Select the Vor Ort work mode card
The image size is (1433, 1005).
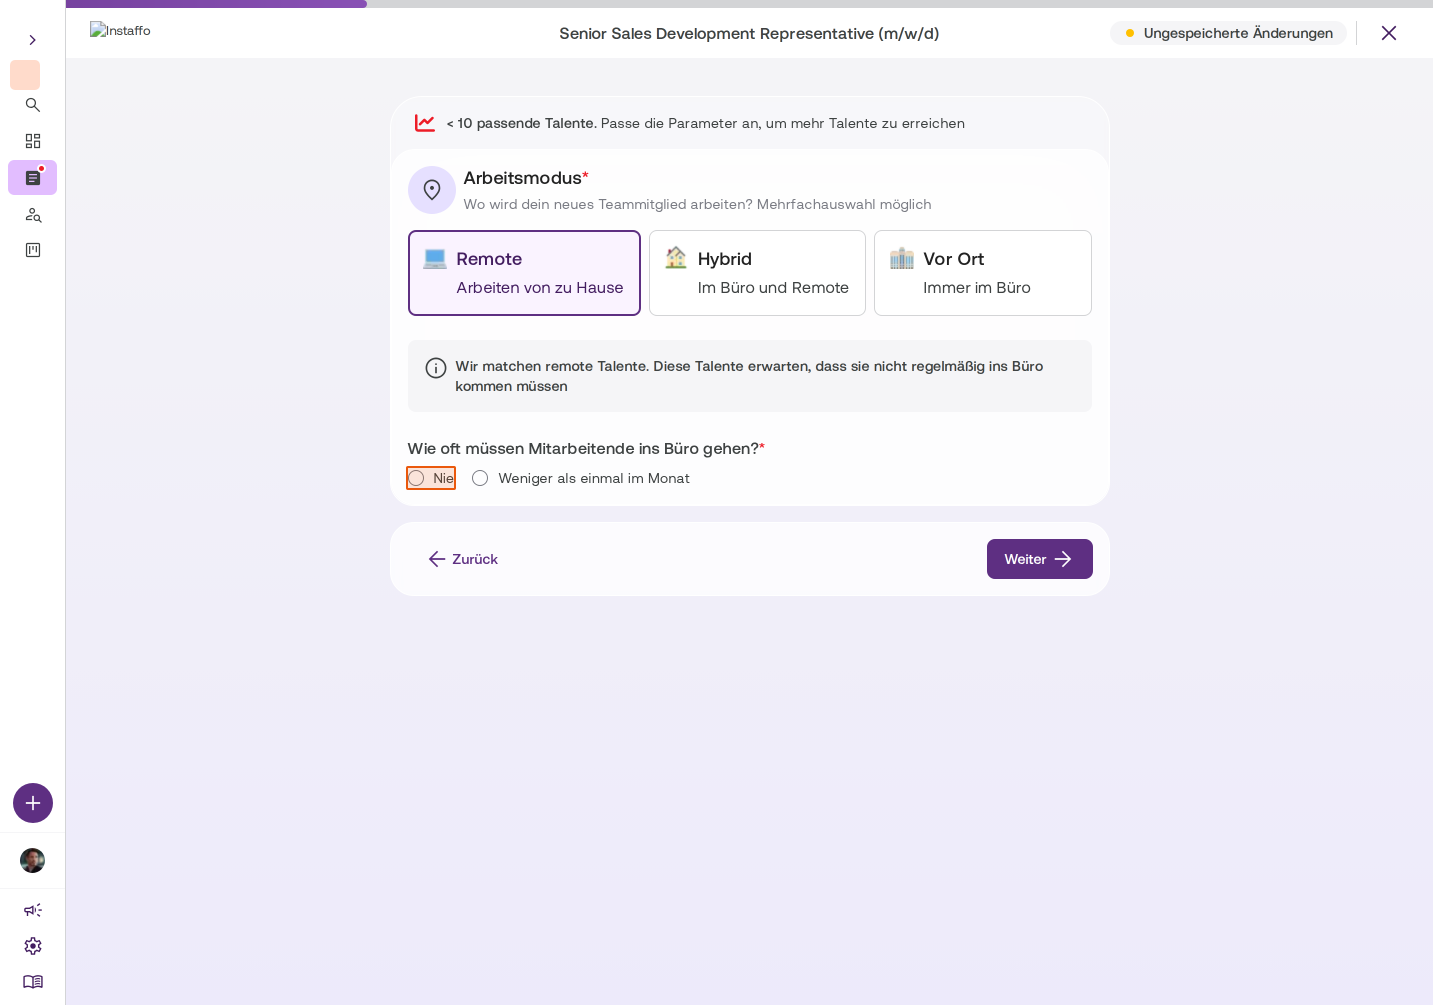(983, 273)
